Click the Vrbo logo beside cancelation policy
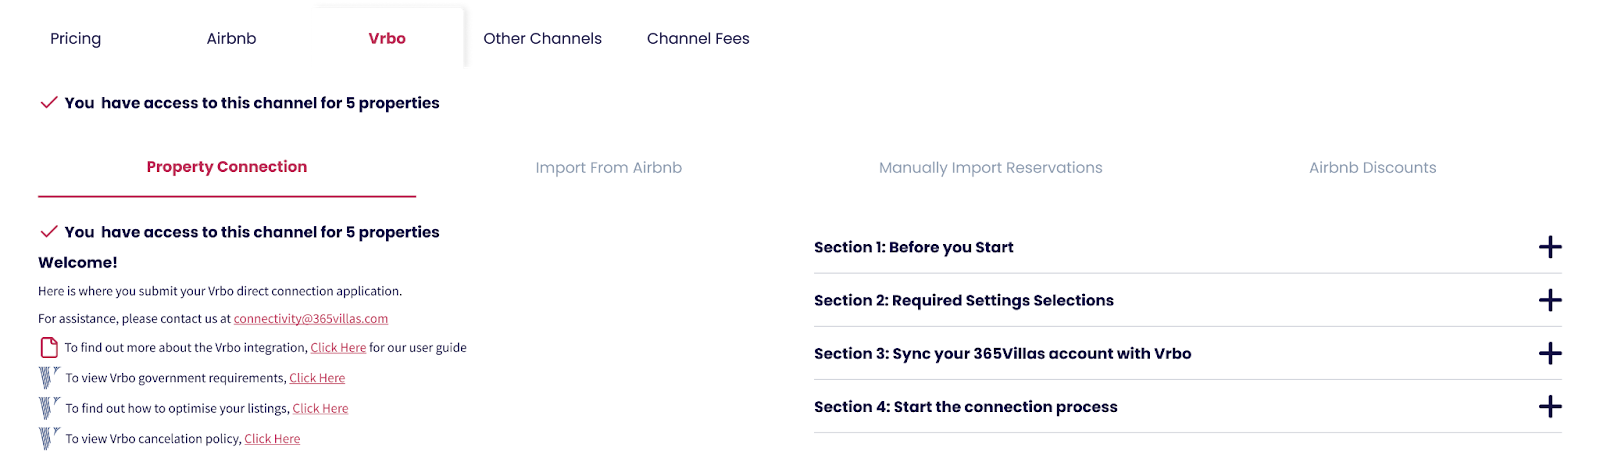Image resolution: width=1600 pixels, height=473 pixels. coord(48,438)
